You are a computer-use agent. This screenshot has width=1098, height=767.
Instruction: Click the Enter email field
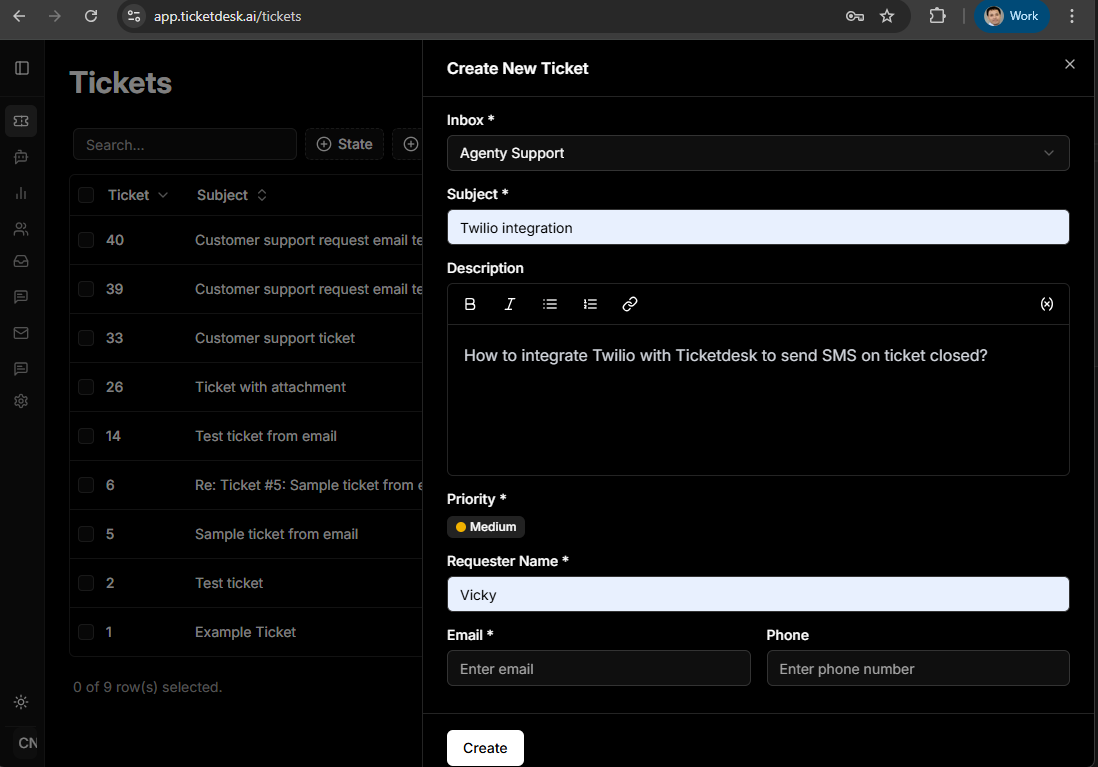point(599,669)
